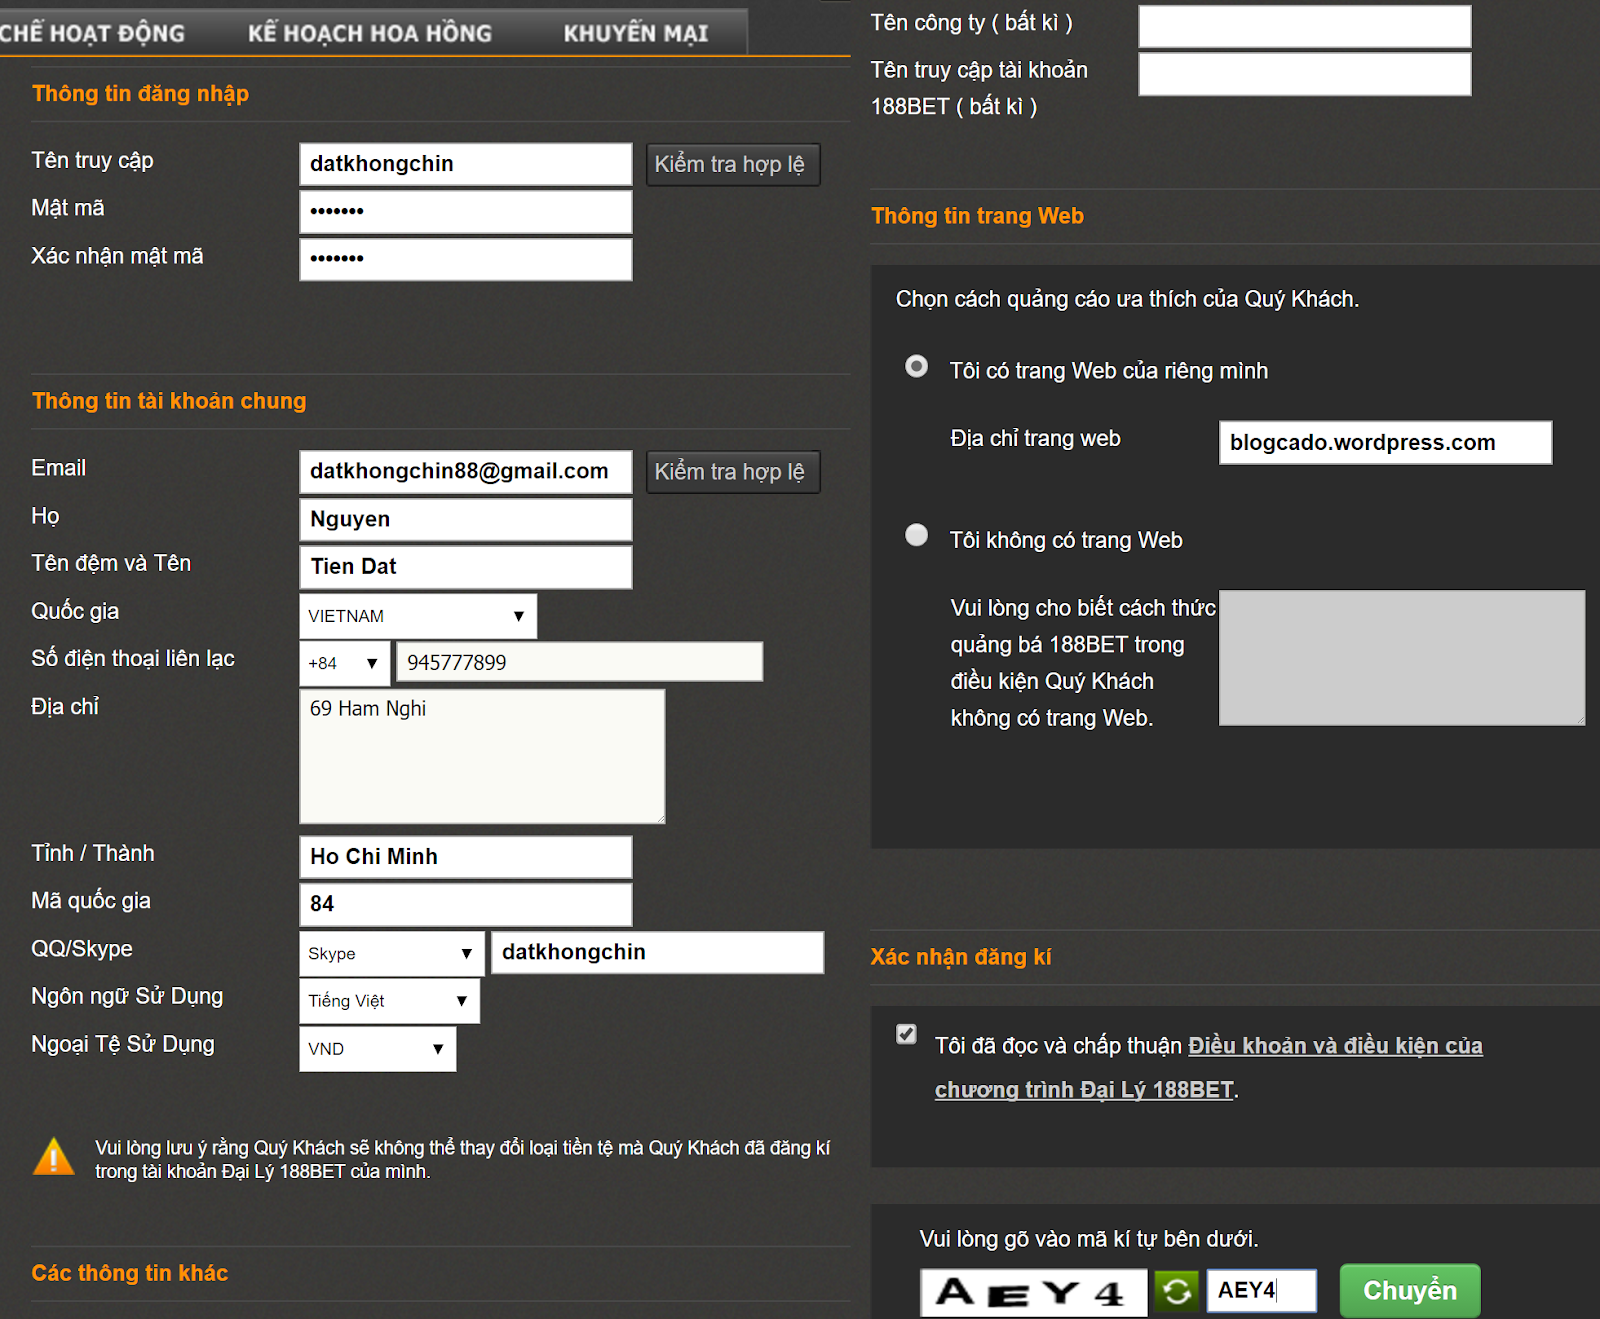This screenshot has height=1319, width=1600.
Task: Click the 'Thông tin tài khoản chung' heading
Action: click(x=169, y=401)
